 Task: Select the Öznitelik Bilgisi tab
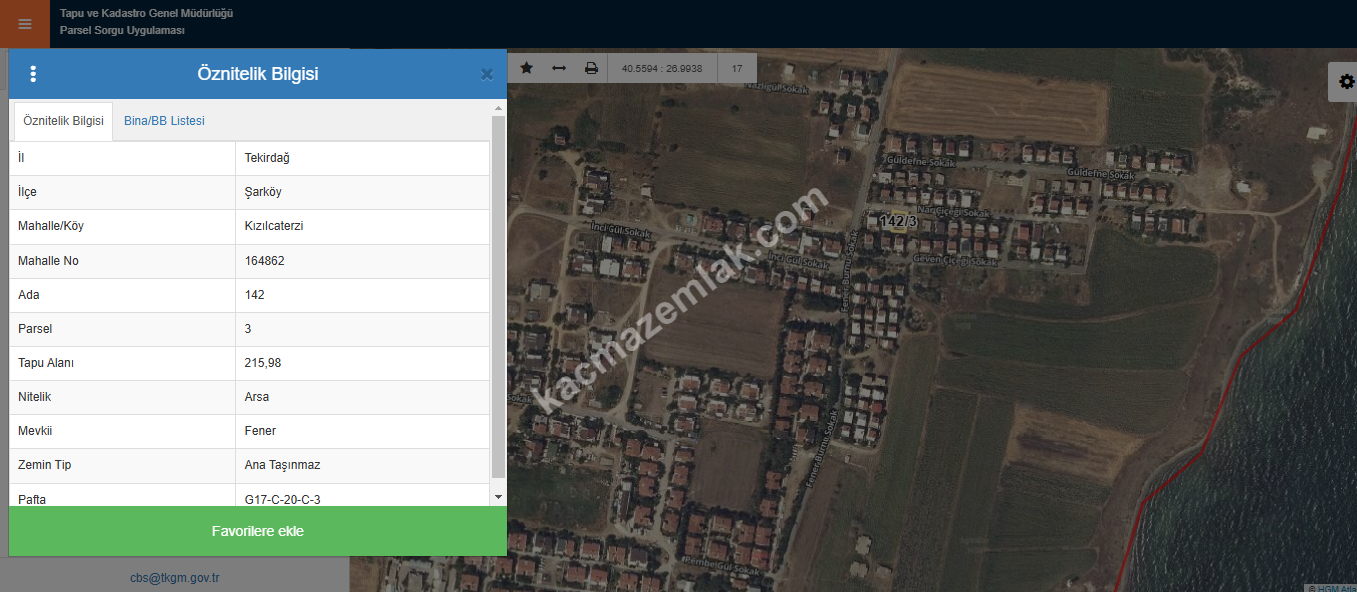pos(63,121)
